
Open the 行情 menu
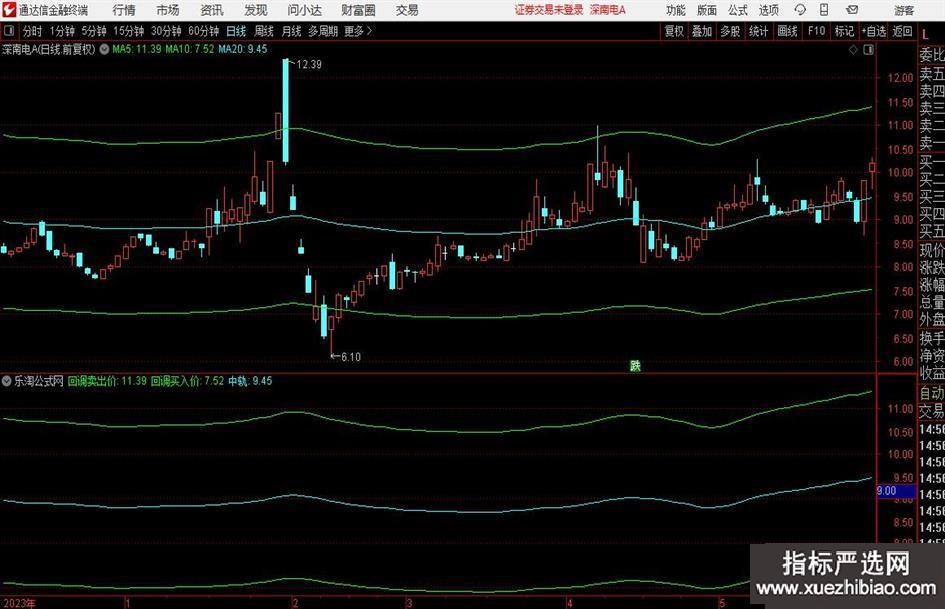coord(124,10)
